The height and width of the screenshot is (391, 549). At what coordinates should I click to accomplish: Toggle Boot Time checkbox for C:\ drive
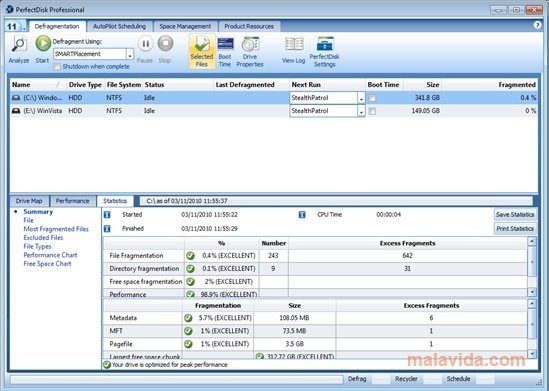click(372, 98)
